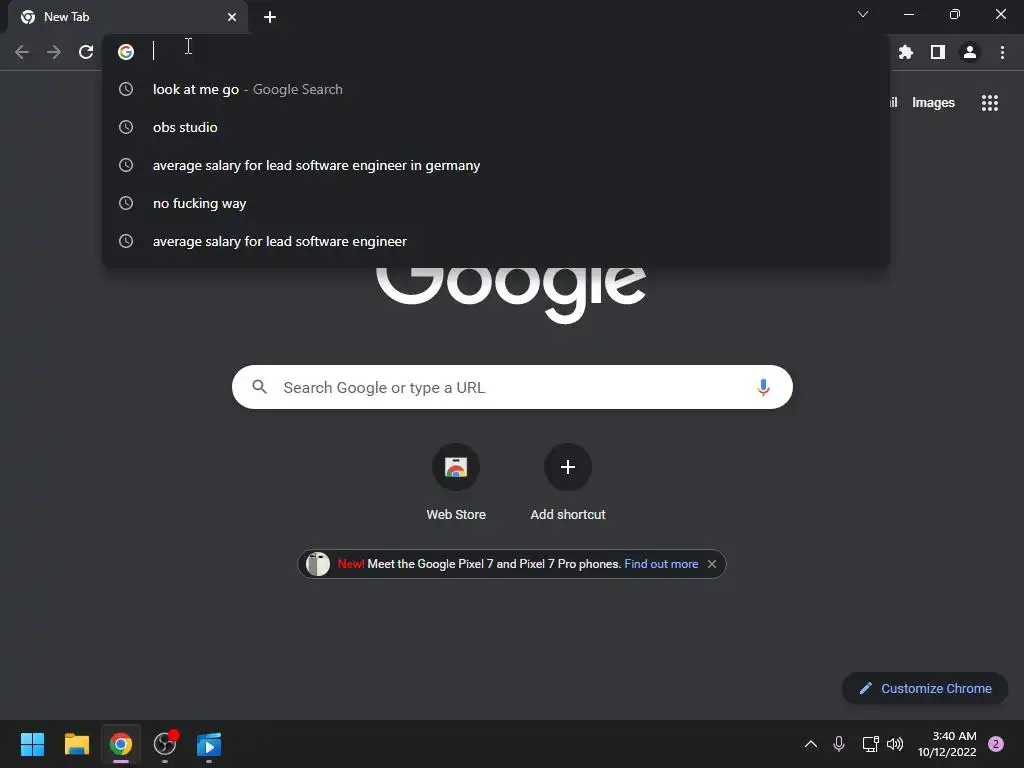Close the New Tab tab
1024x768 pixels.
(x=232, y=17)
